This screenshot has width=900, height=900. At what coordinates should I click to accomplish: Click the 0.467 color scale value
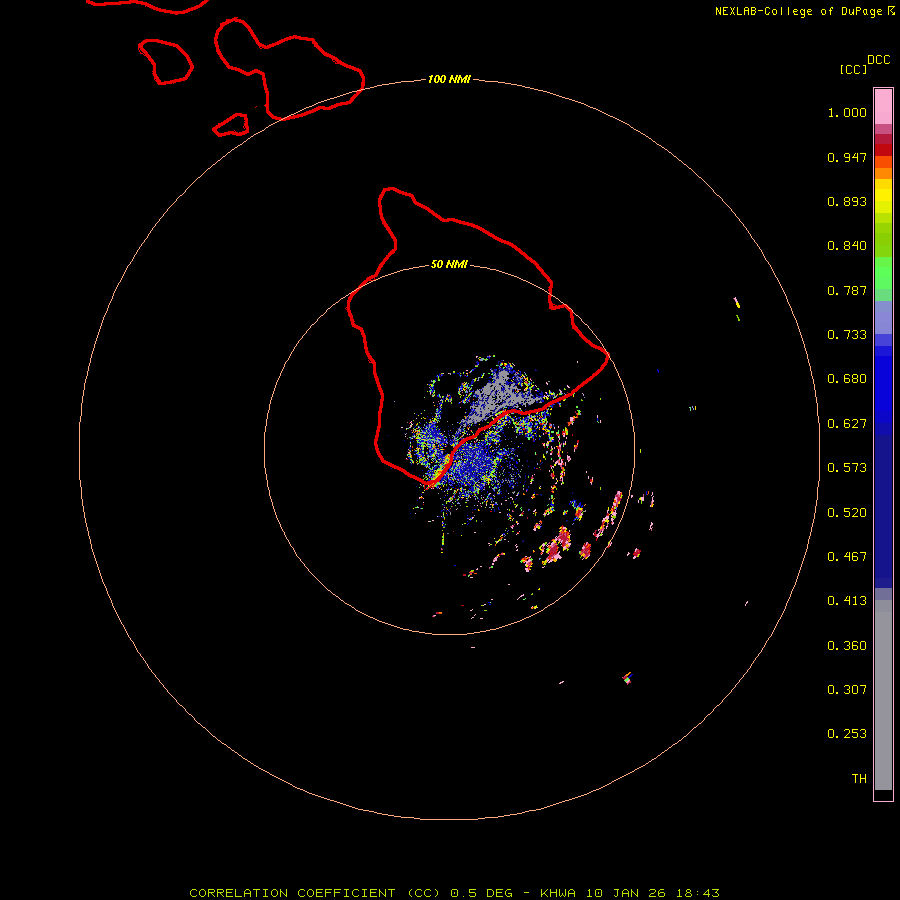[847, 557]
